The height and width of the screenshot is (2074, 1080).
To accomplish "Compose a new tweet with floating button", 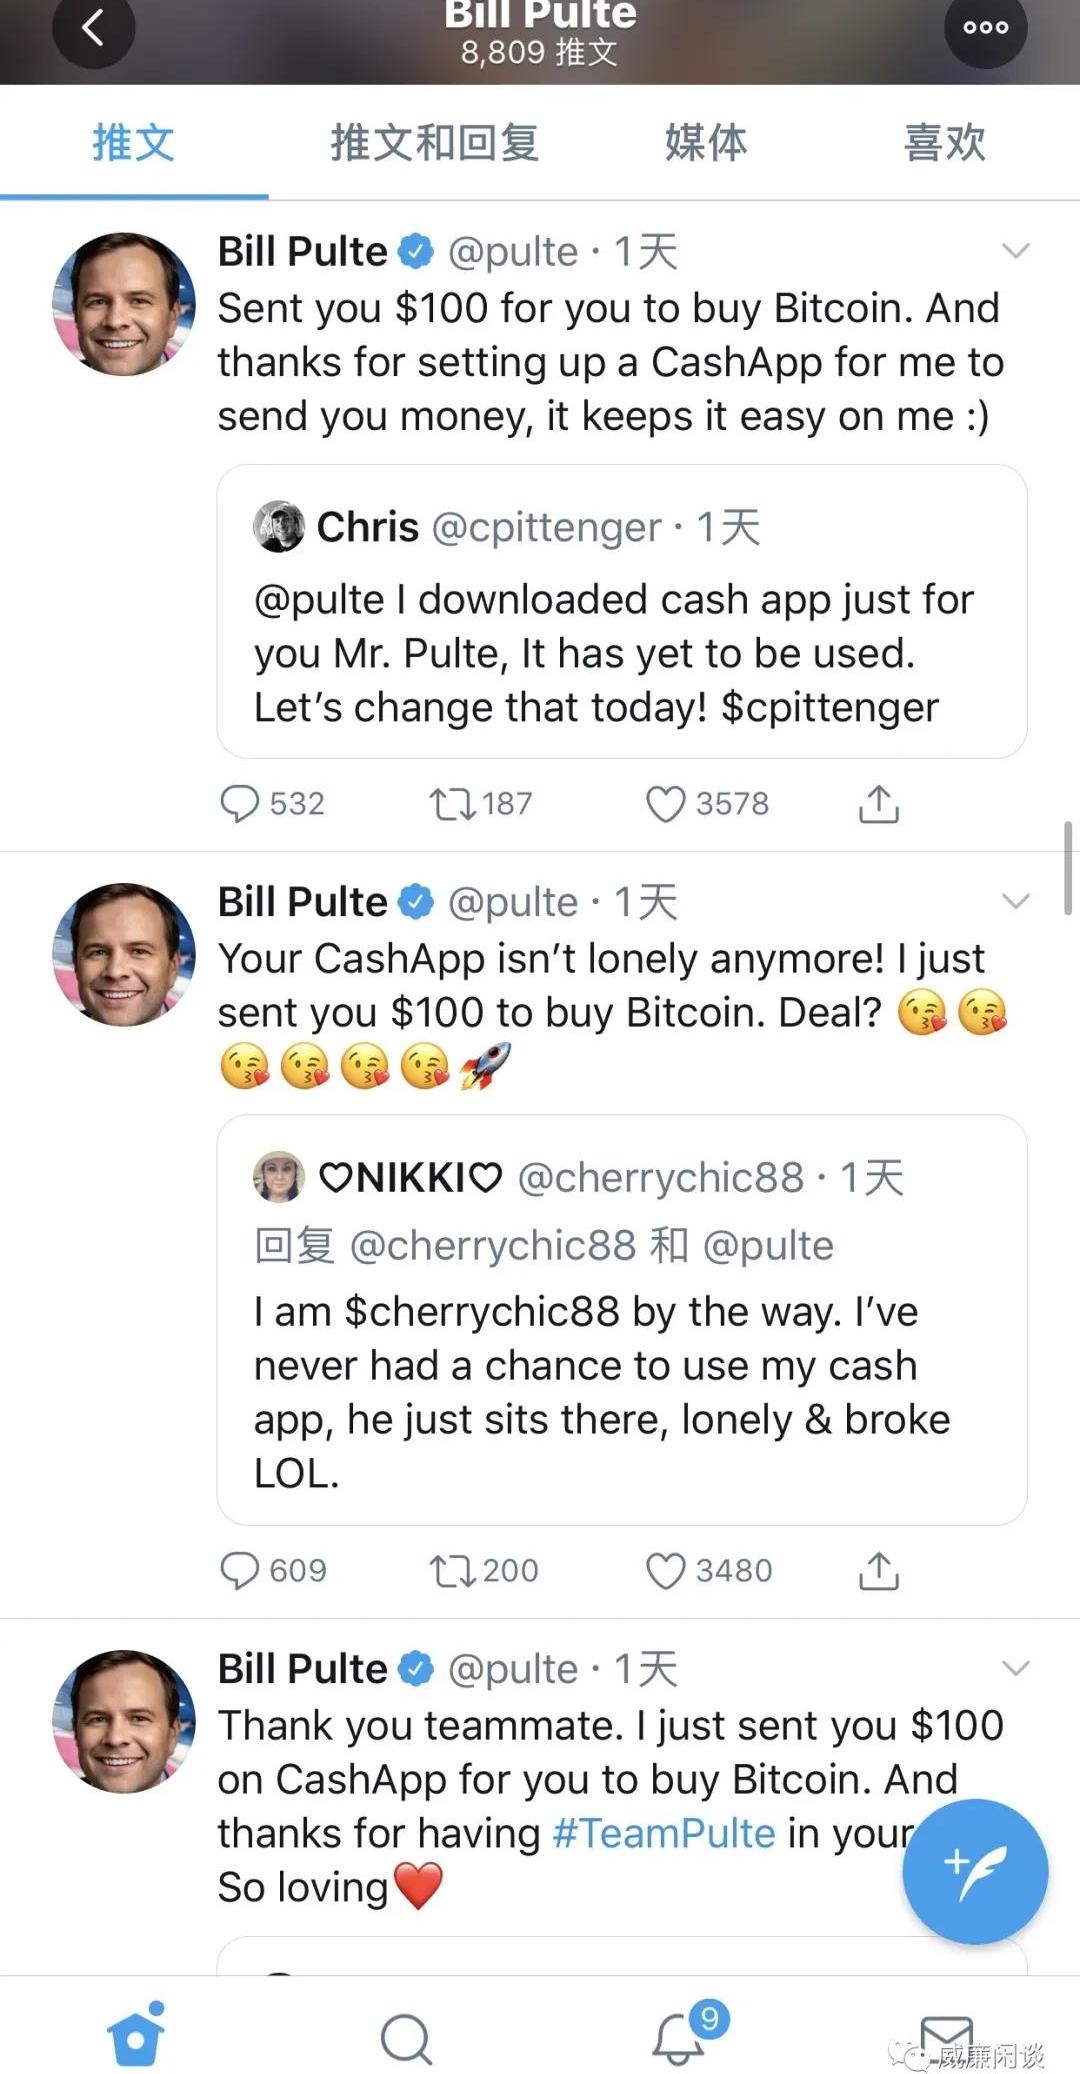I will point(975,1870).
